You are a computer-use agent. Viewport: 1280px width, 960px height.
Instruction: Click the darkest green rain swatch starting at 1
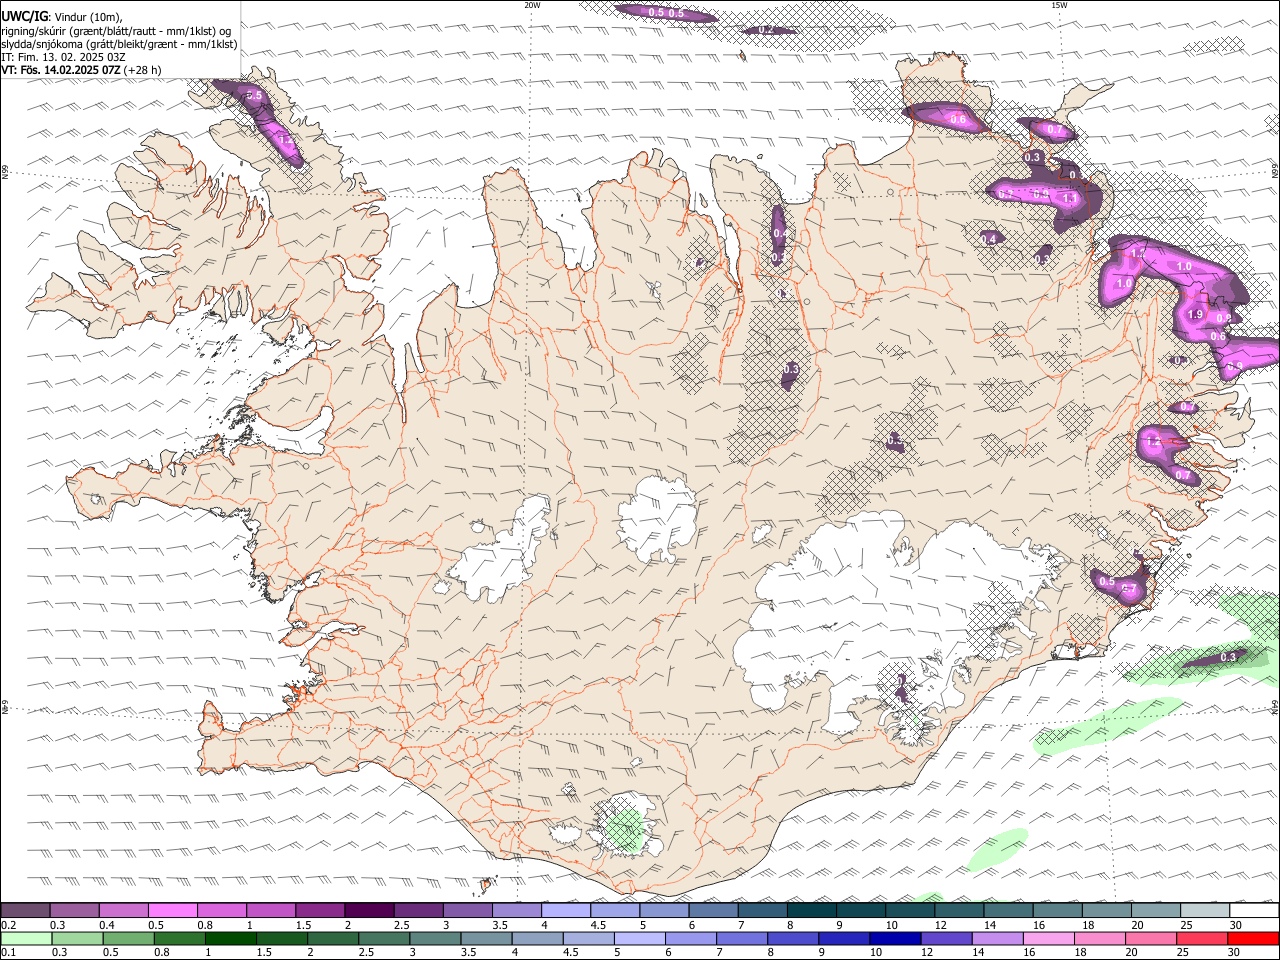tap(230, 938)
